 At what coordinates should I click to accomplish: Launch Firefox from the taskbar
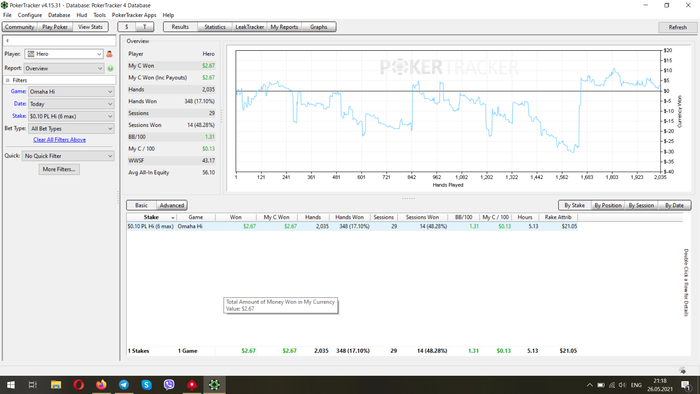pyautogui.click(x=101, y=385)
